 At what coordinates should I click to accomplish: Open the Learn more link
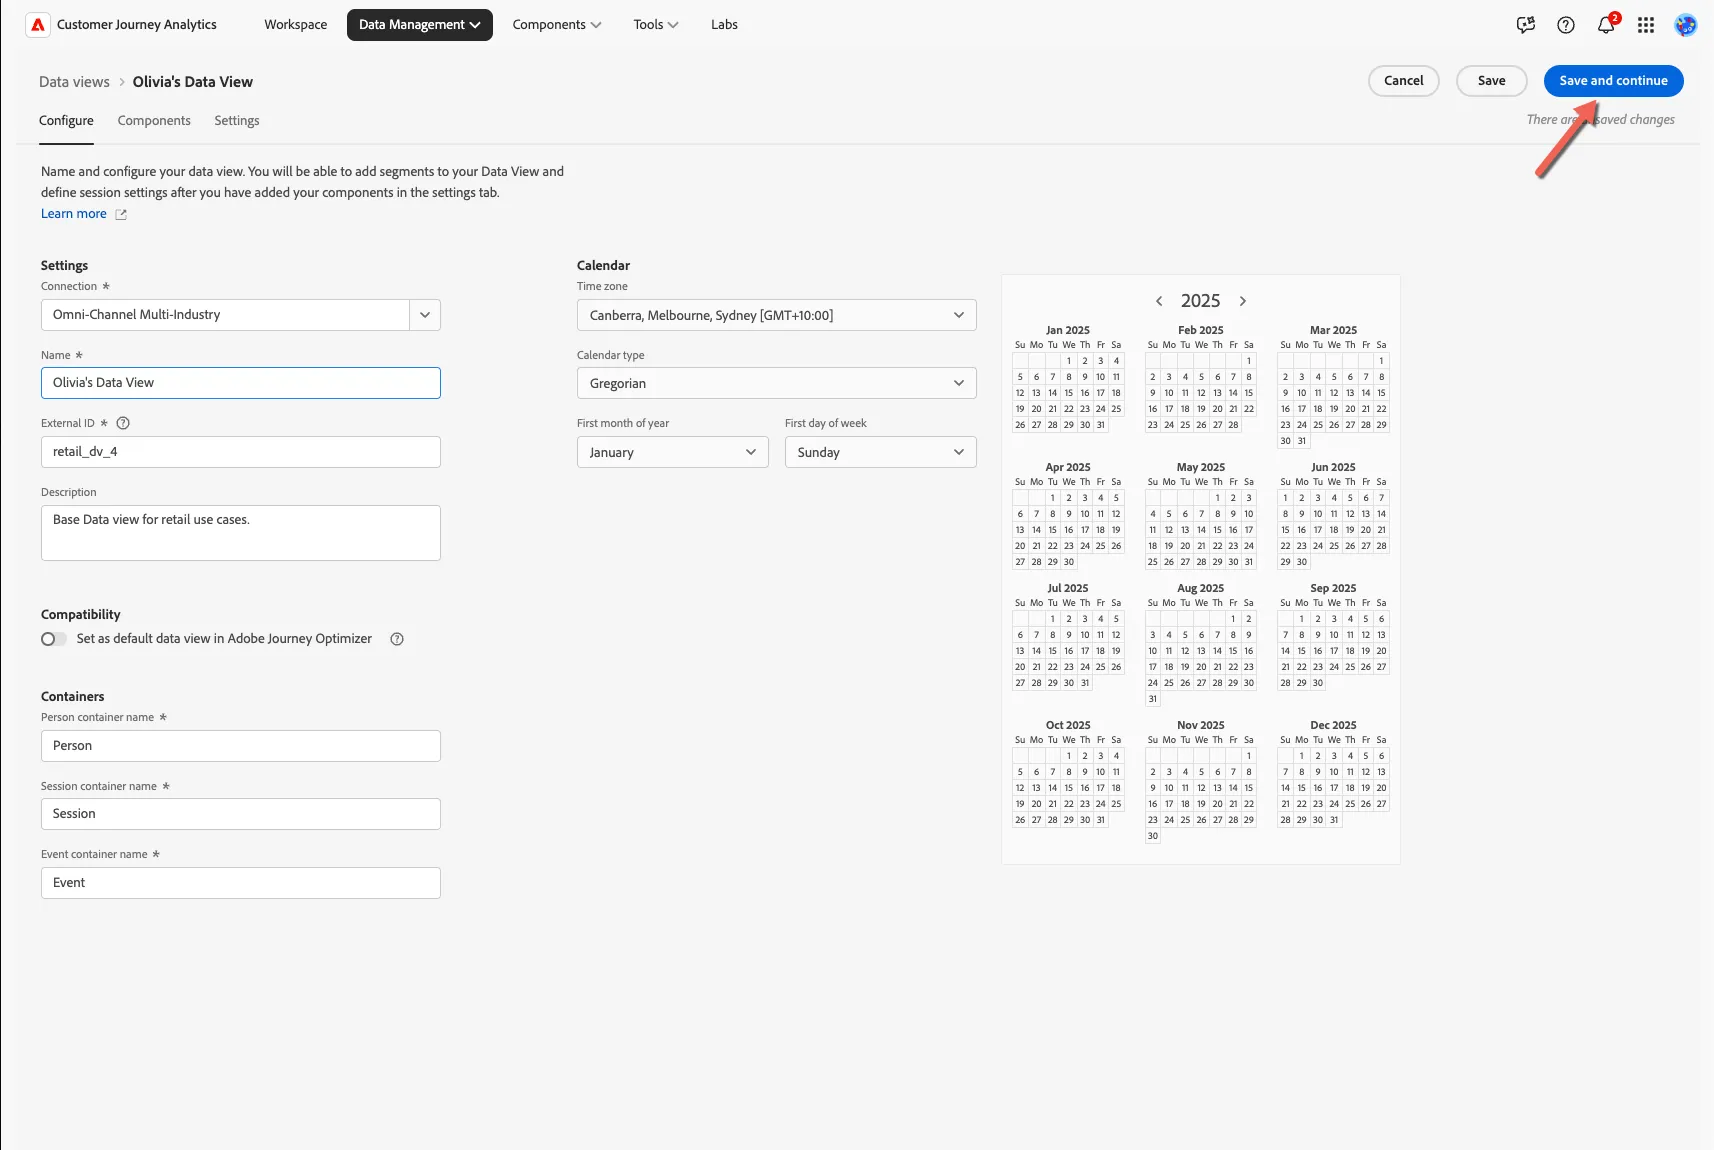coord(74,214)
